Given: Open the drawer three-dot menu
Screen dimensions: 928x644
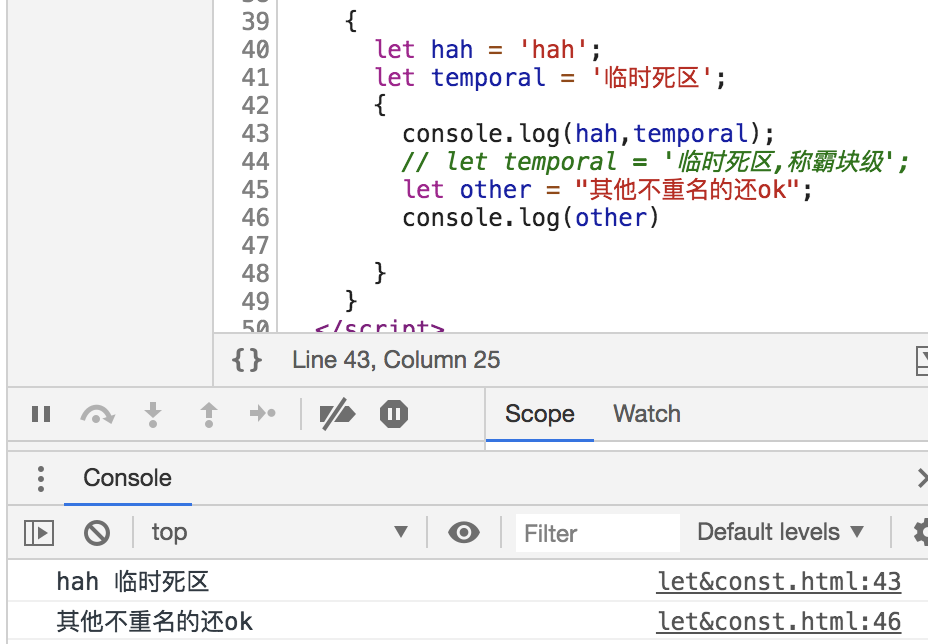Looking at the screenshot, I should [x=40, y=478].
